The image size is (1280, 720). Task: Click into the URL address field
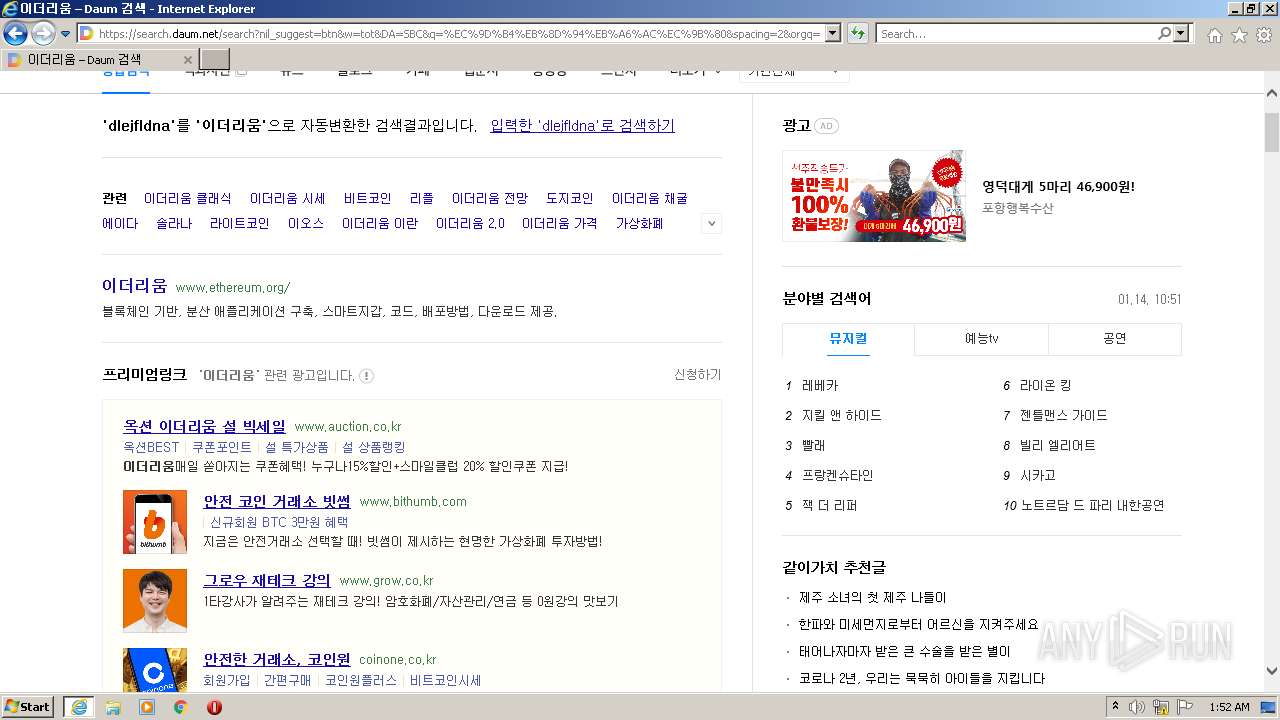pyautogui.click(x=458, y=34)
